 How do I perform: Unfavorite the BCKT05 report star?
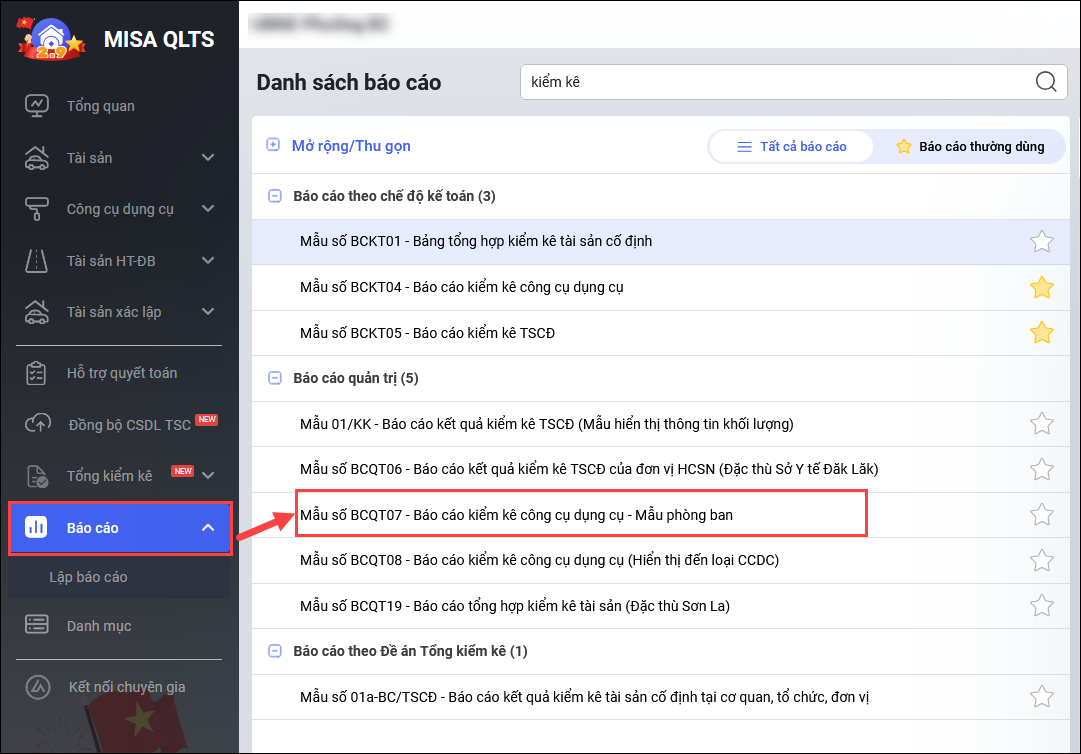1041,332
